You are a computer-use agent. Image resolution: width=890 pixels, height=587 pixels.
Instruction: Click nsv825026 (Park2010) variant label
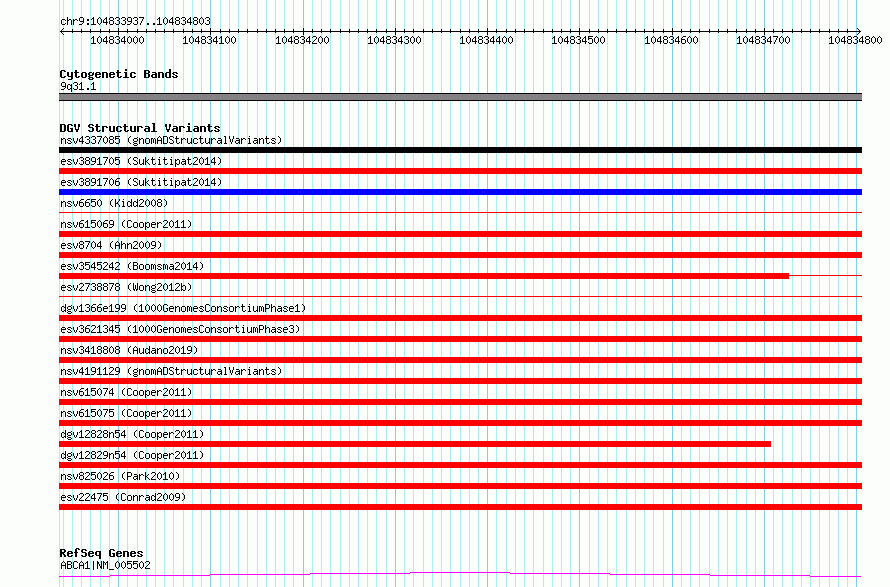pos(120,476)
